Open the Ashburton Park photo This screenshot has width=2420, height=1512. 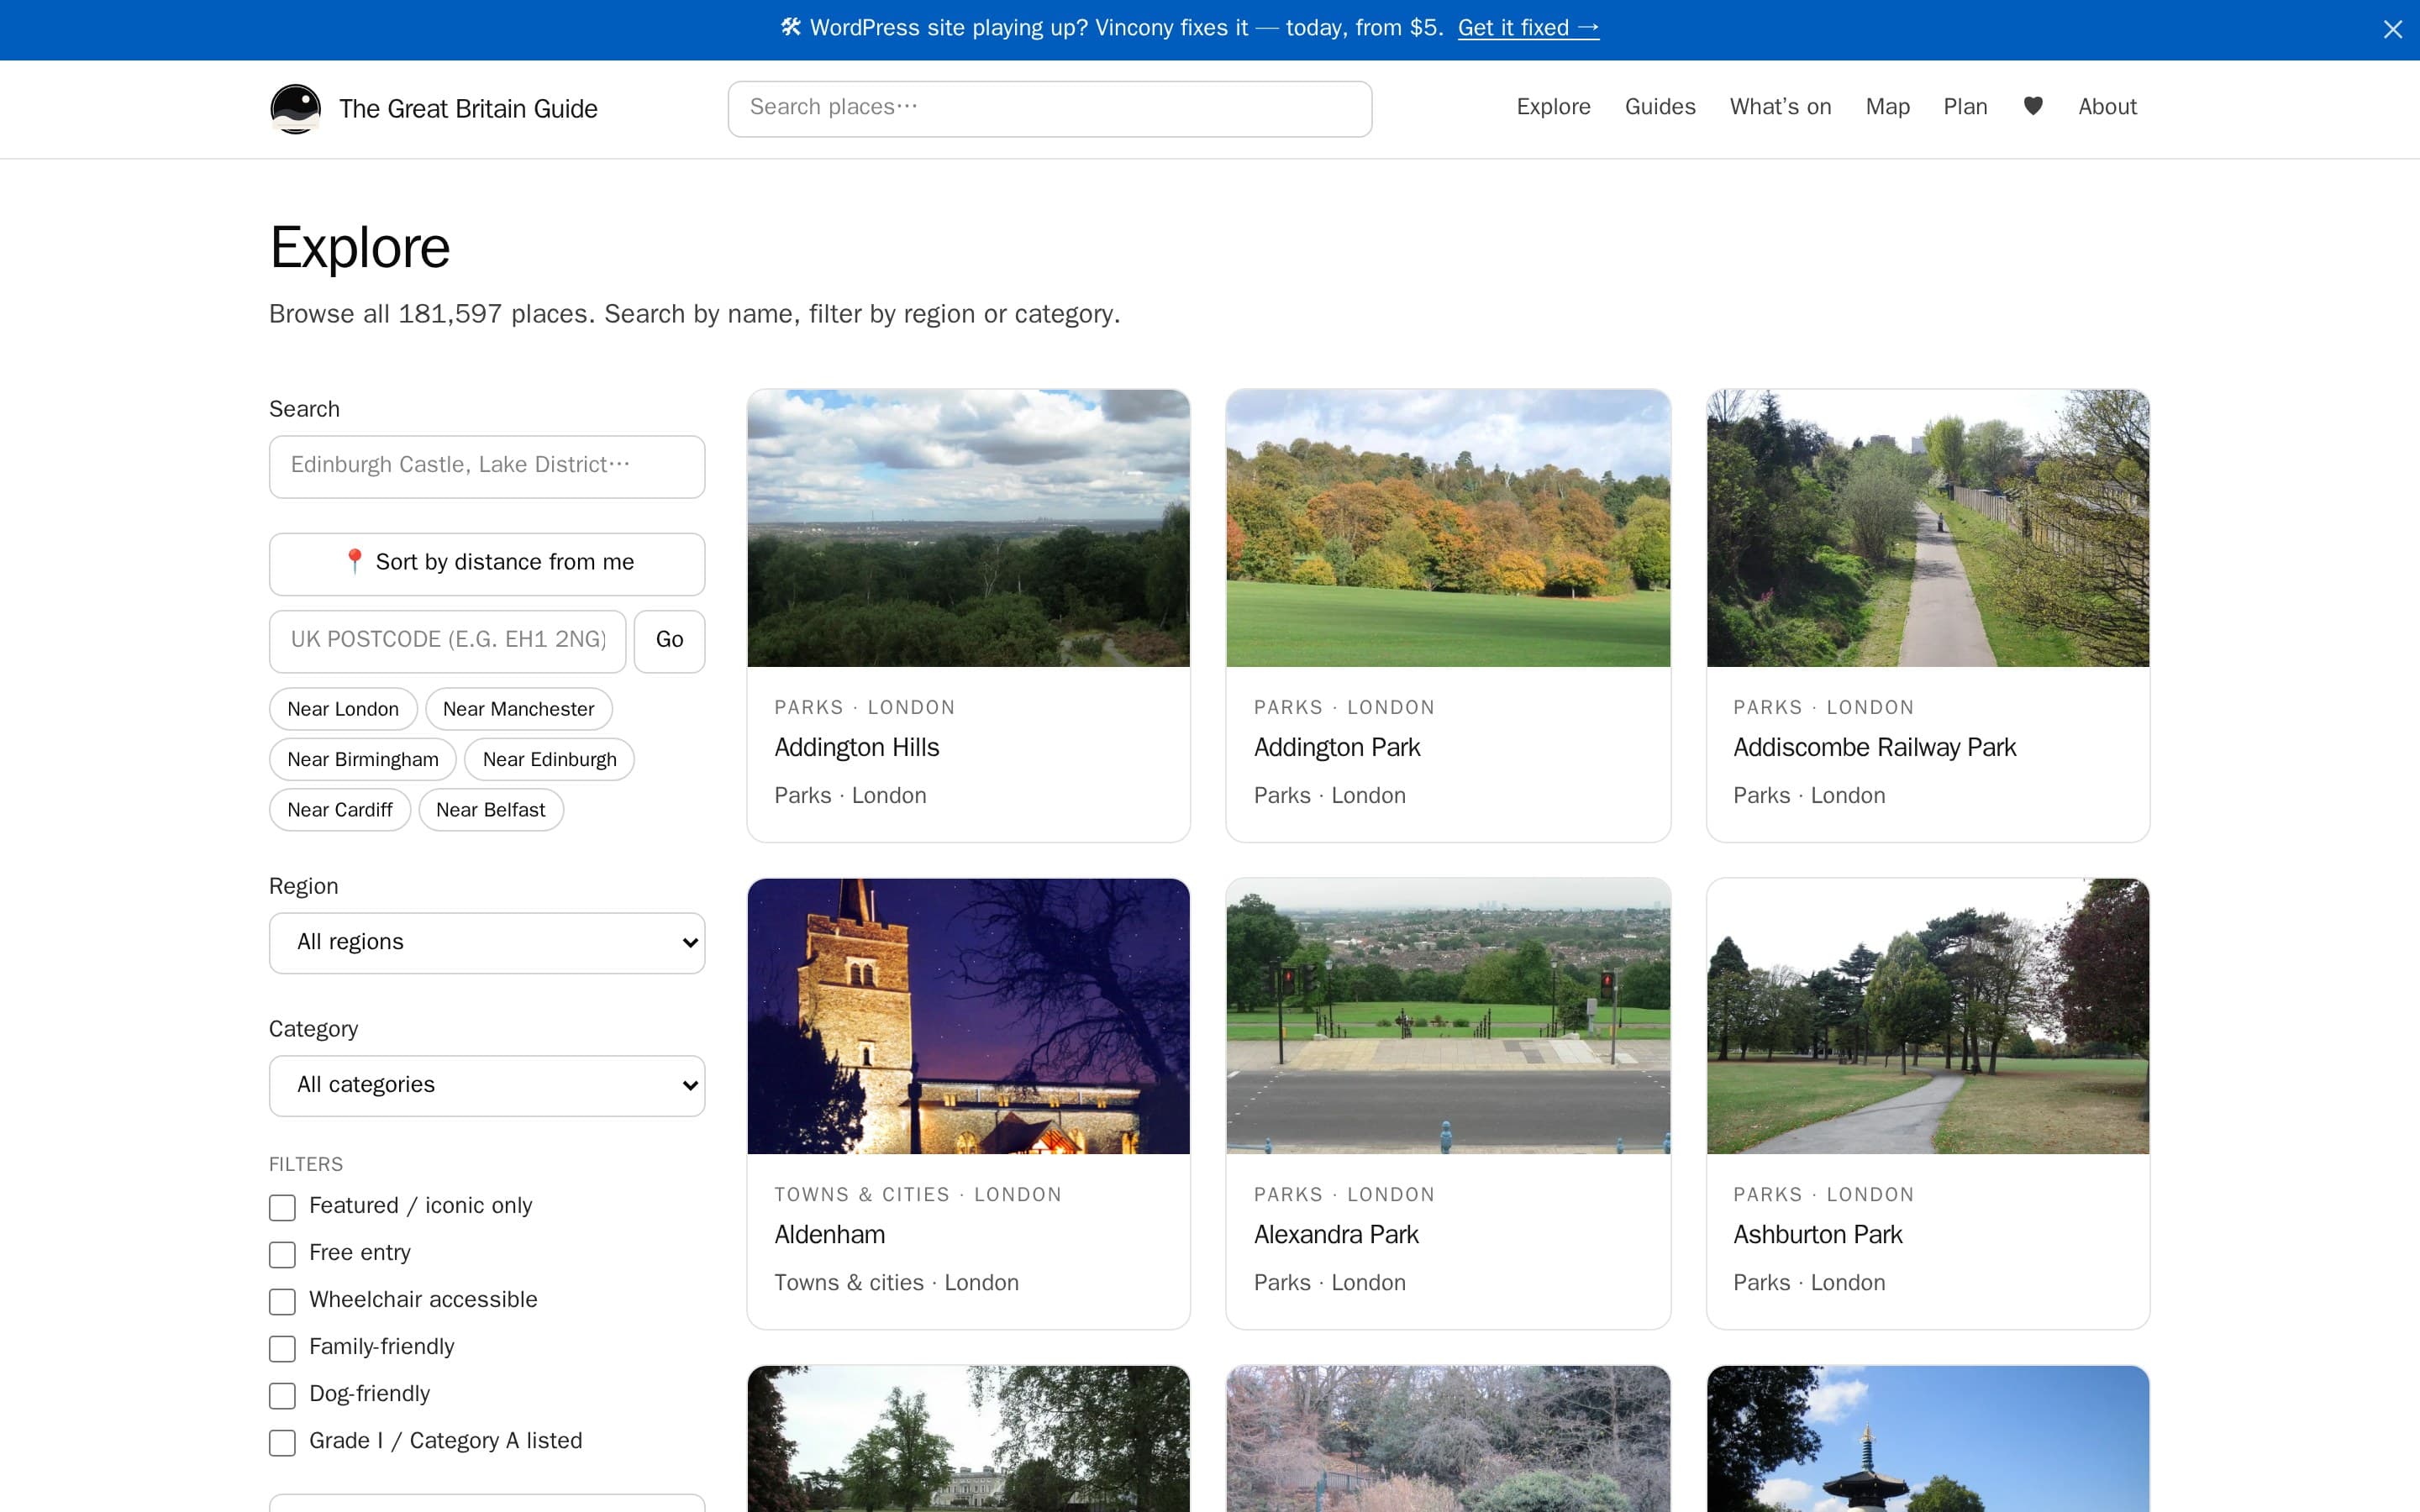1927,1016
